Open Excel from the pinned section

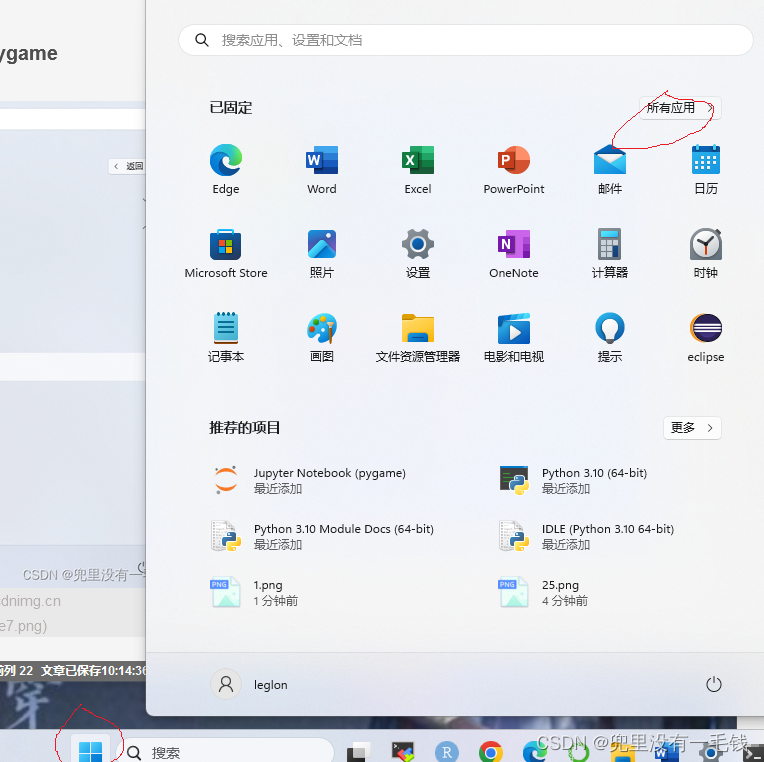[x=418, y=169]
